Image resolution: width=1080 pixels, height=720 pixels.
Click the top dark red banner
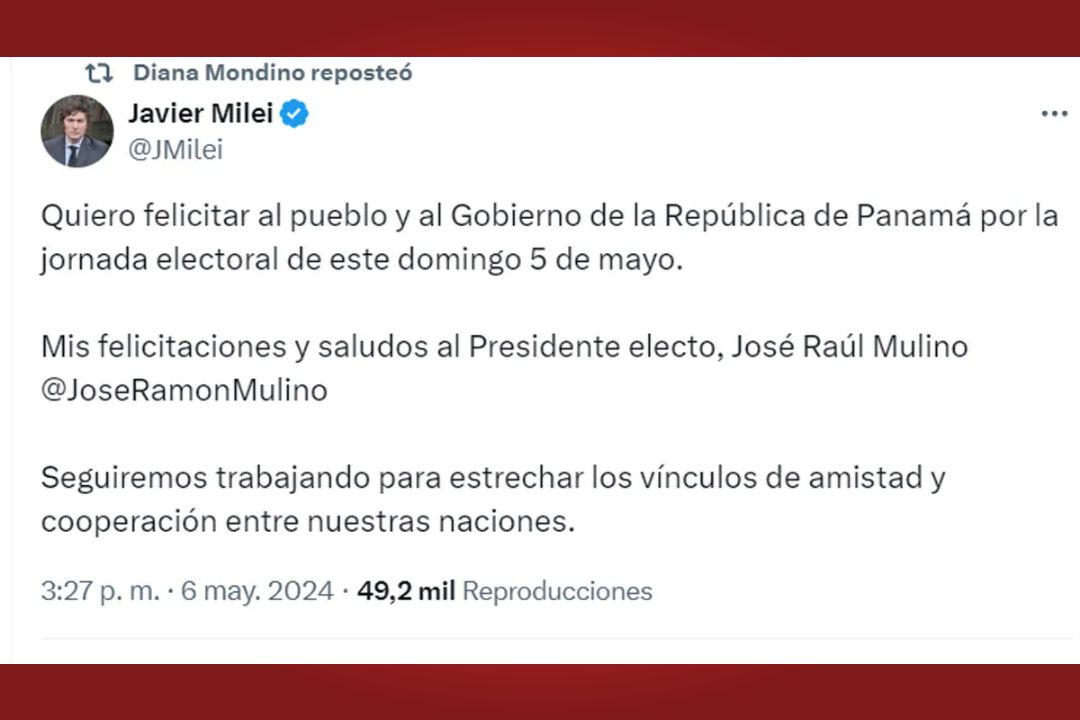pyautogui.click(x=540, y=28)
